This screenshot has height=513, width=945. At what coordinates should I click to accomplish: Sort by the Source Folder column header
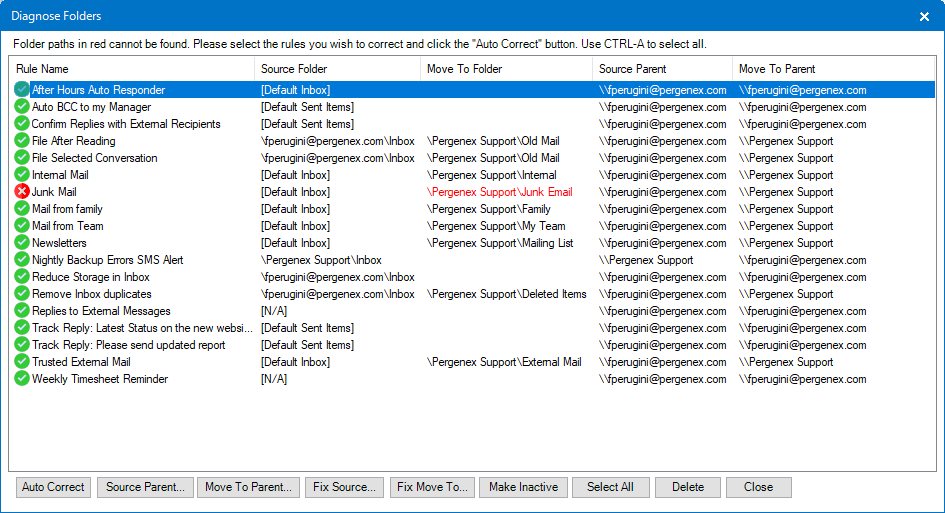pos(338,69)
